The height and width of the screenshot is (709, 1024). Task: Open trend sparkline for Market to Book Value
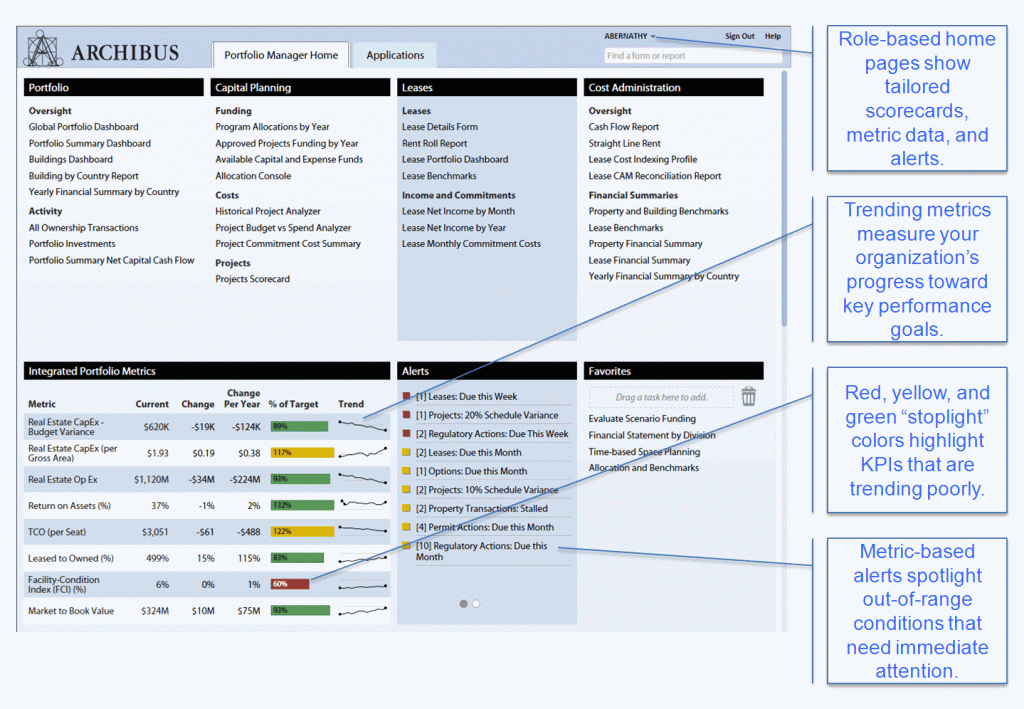(362, 610)
